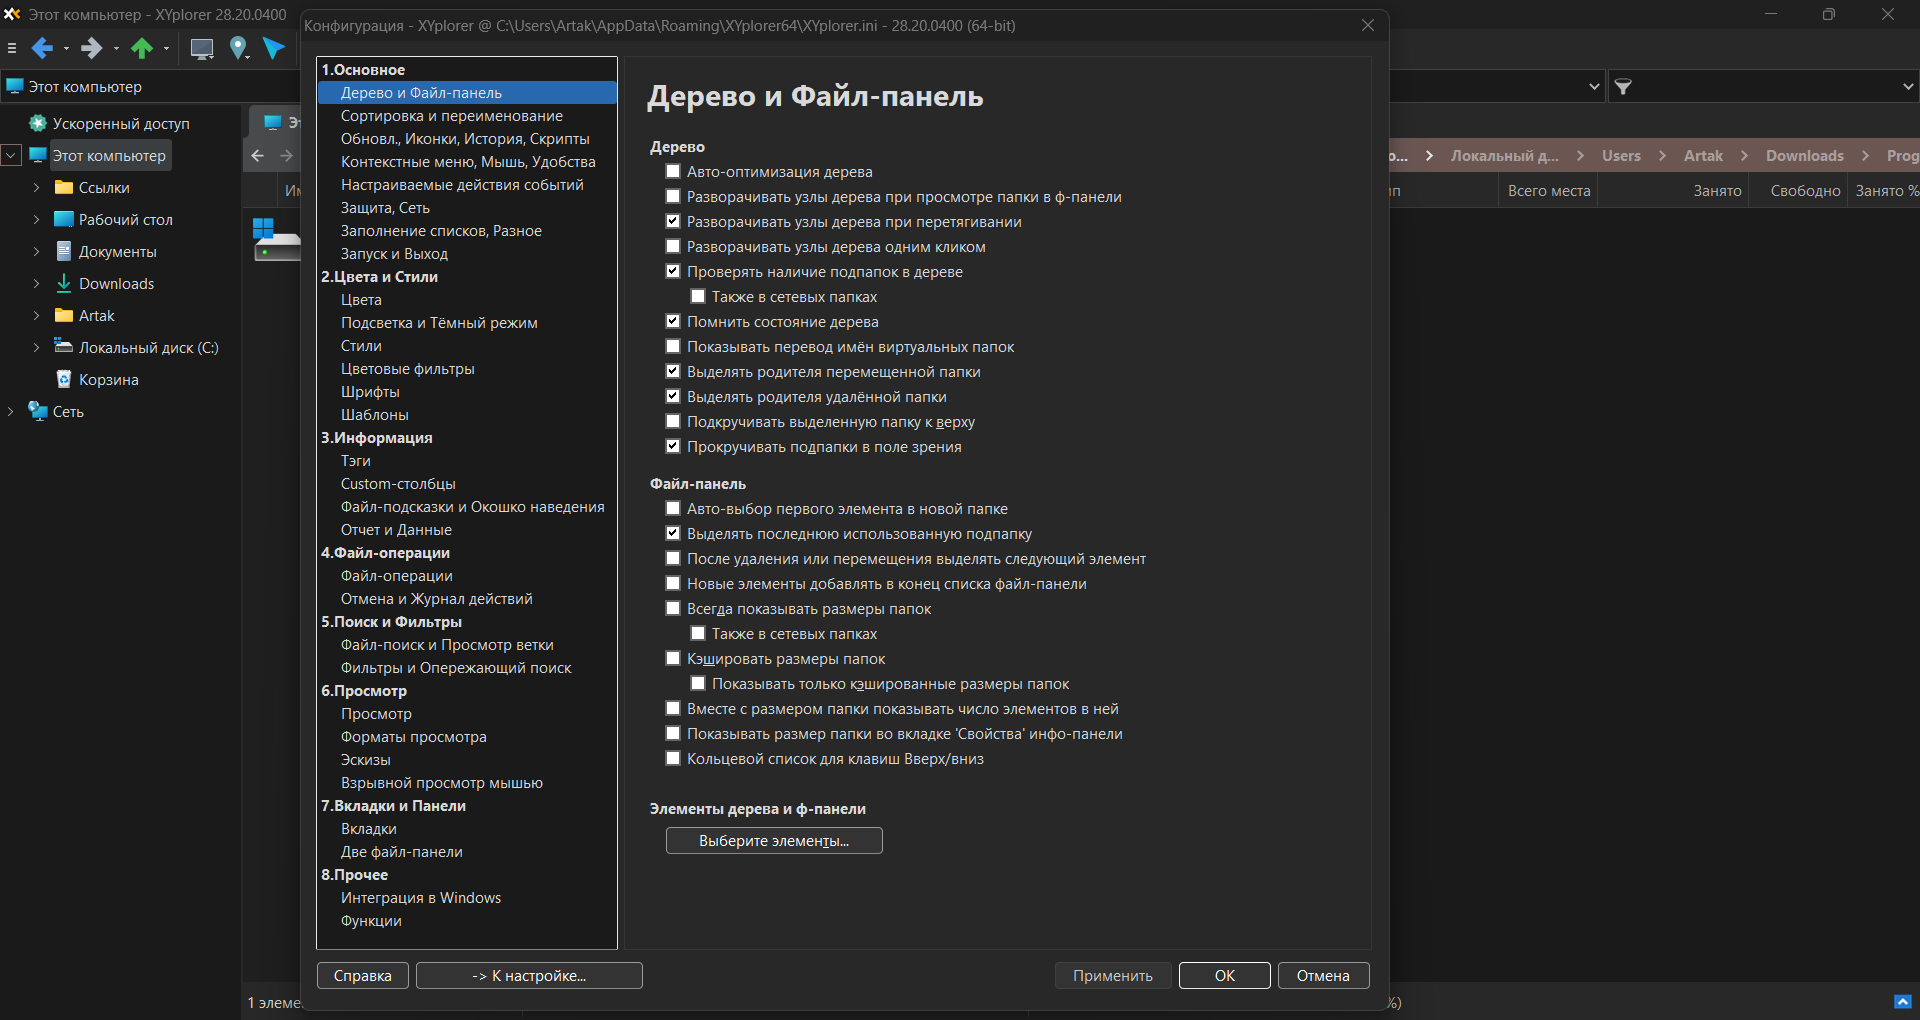Click 'Users' in the breadcrumb path
The image size is (1920, 1020).
1620,156
